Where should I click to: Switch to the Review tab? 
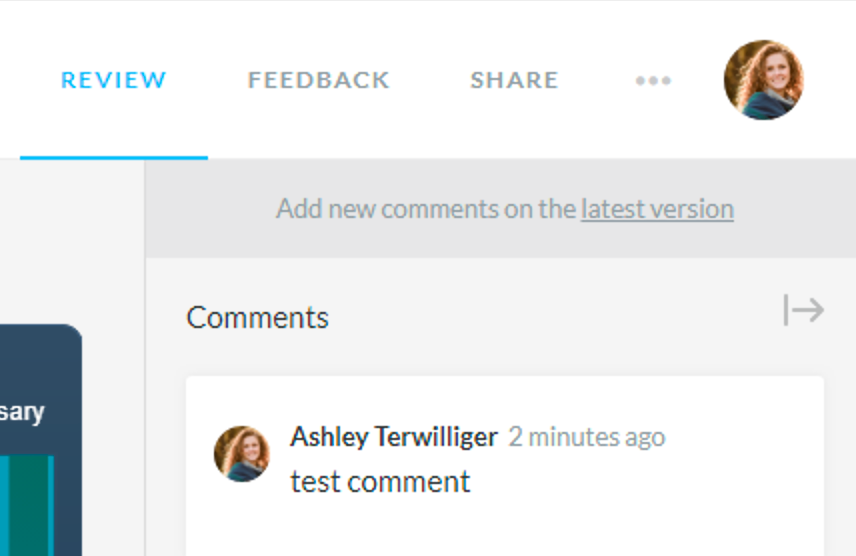coord(114,80)
